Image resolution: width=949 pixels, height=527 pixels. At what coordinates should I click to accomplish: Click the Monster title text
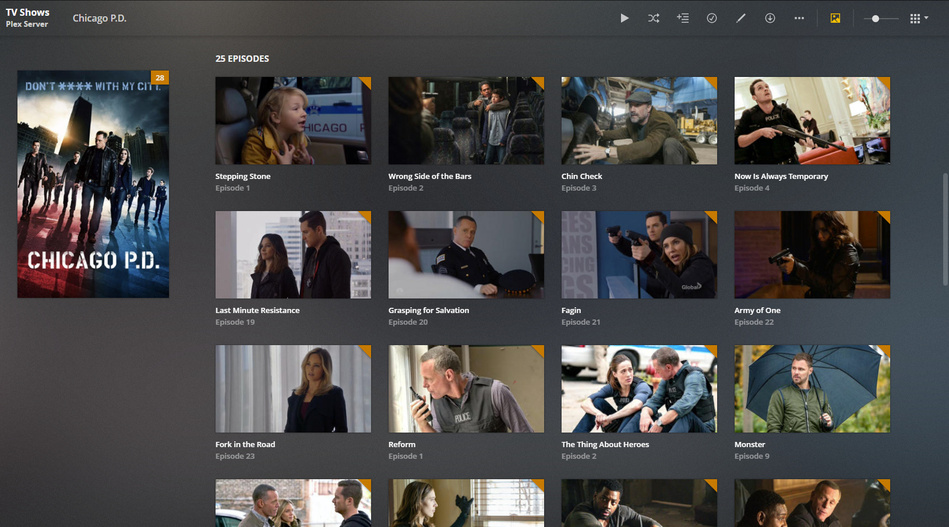point(750,445)
